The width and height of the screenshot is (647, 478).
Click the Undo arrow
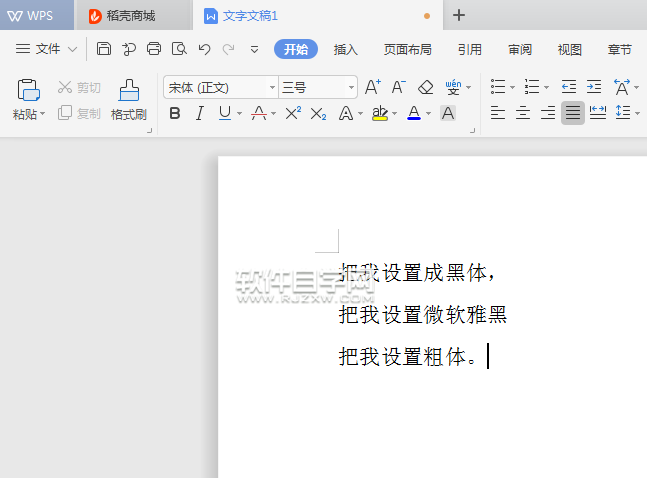click(x=204, y=49)
